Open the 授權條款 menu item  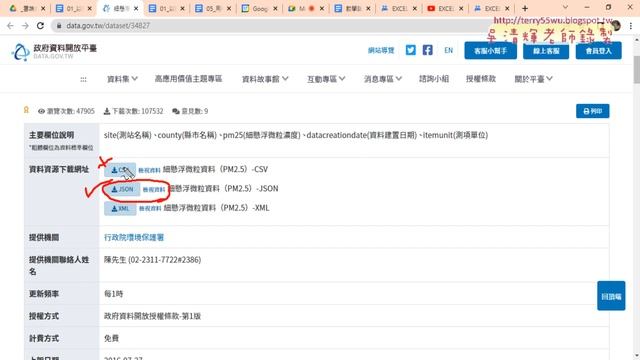click(x=481, y=79)
